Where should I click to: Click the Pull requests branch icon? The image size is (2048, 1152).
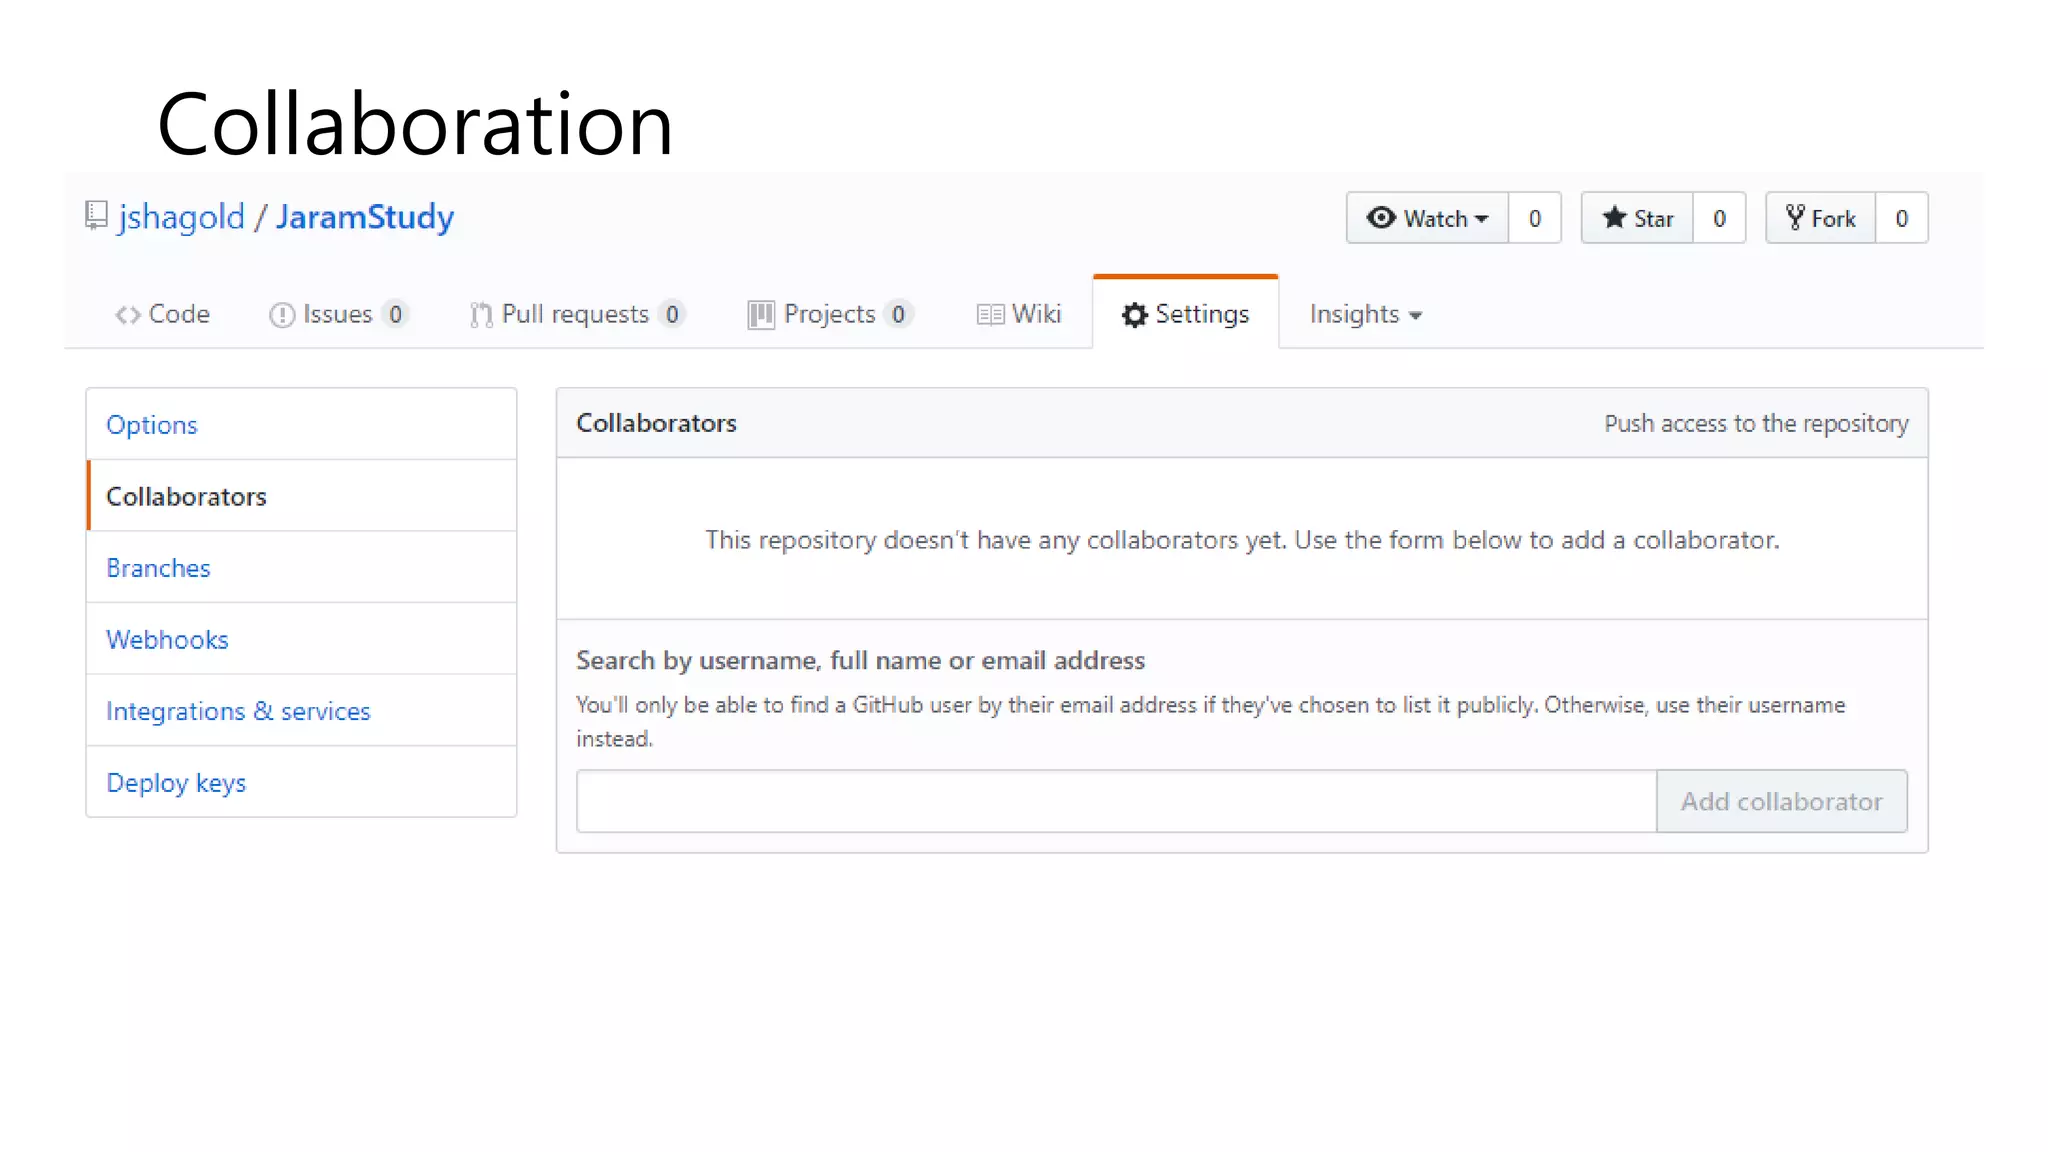coord(481,315)
